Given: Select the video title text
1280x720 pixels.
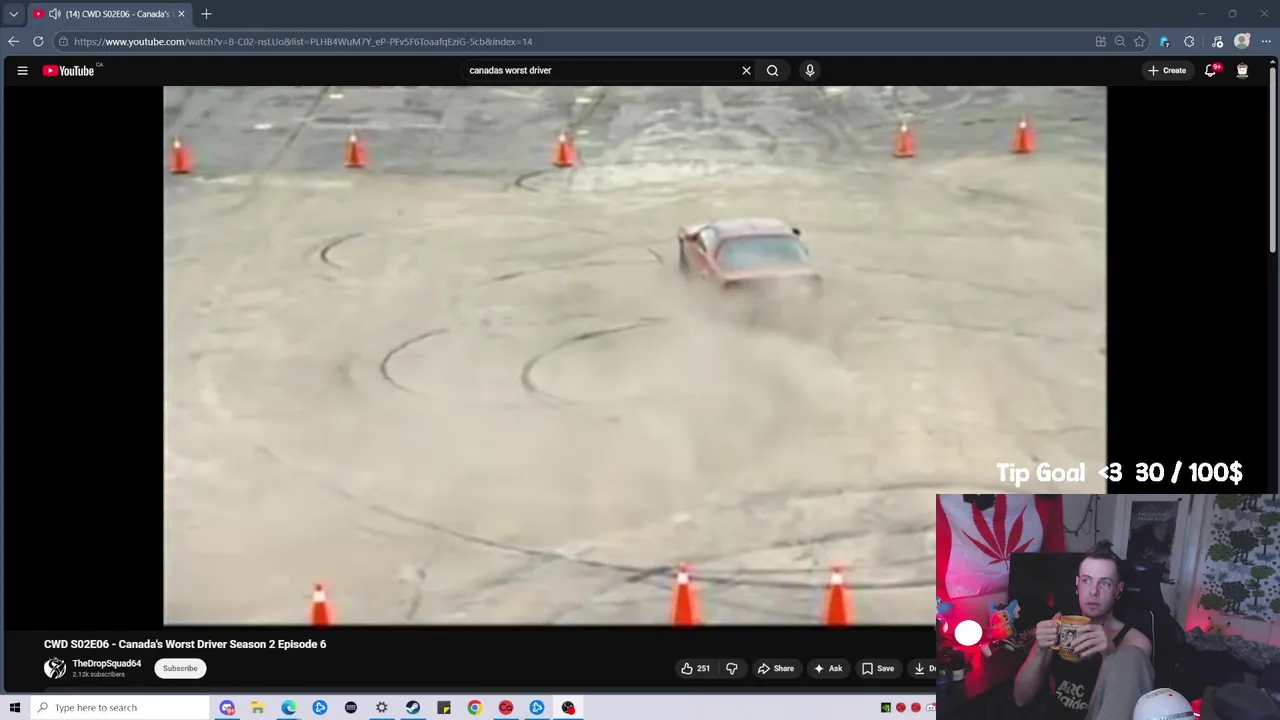Looking at the screenshot, I should coord(185,644).
